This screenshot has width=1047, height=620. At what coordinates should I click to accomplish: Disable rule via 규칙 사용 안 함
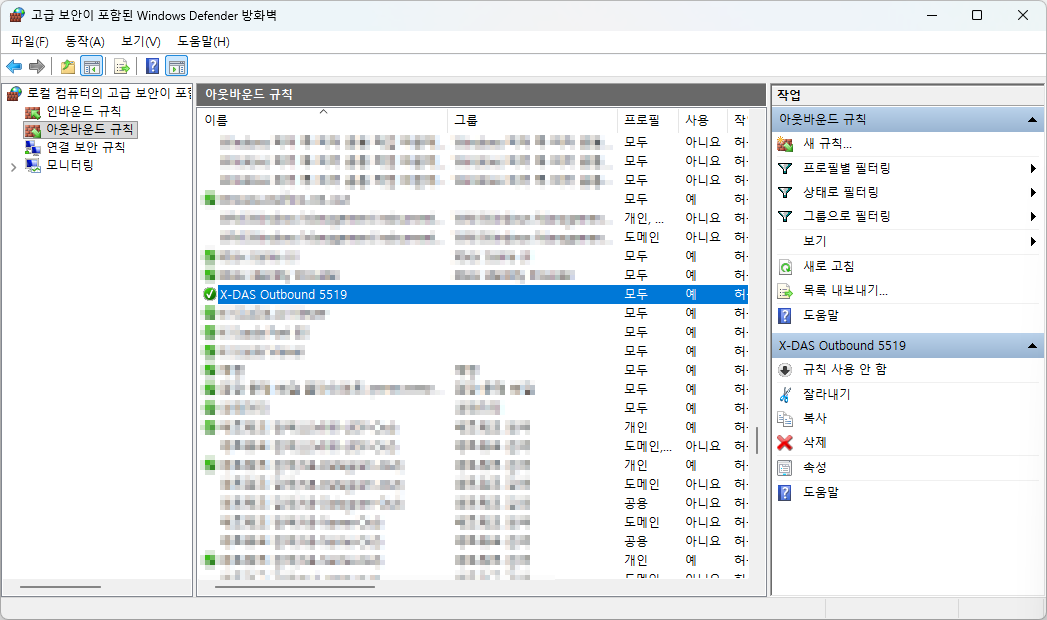(844, 370)
